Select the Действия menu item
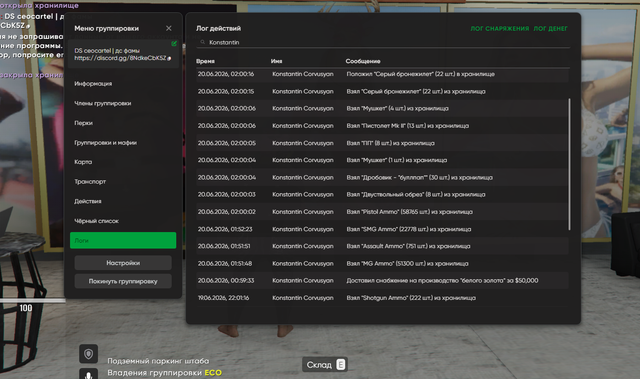The height and width of the screenshot is (379, 640). pyautogui.click(x=88, y=201)
